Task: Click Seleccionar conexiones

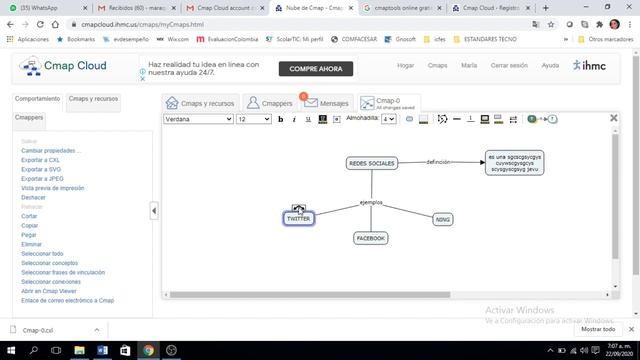Action: point(51,282)
